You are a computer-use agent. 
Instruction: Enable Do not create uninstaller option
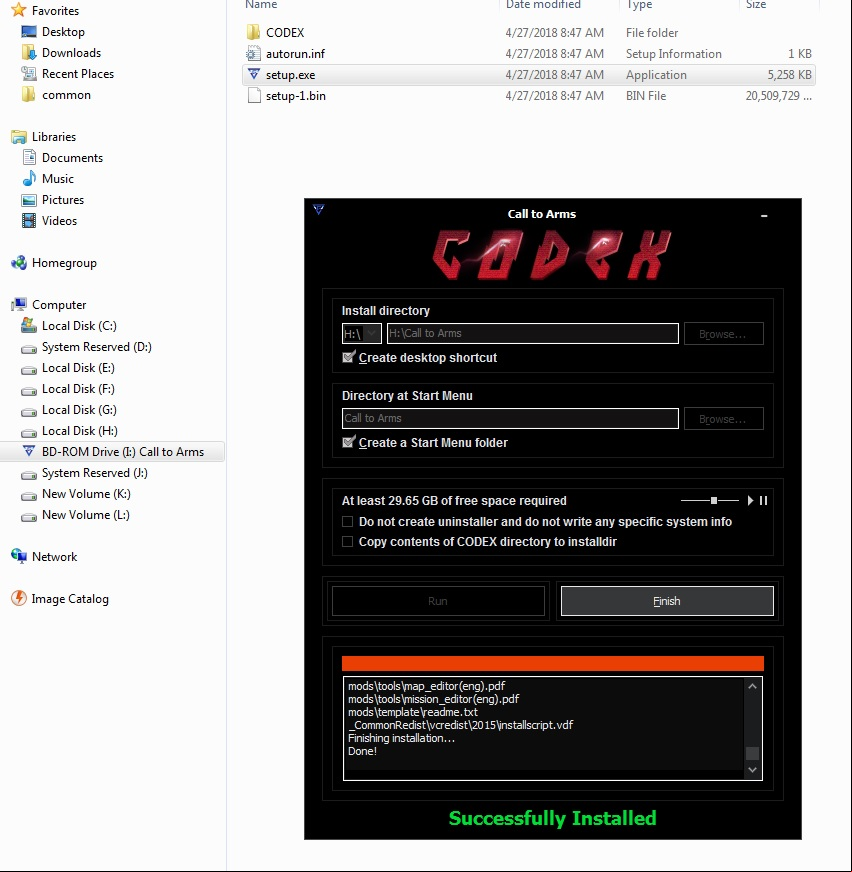(x=348, y=522)
